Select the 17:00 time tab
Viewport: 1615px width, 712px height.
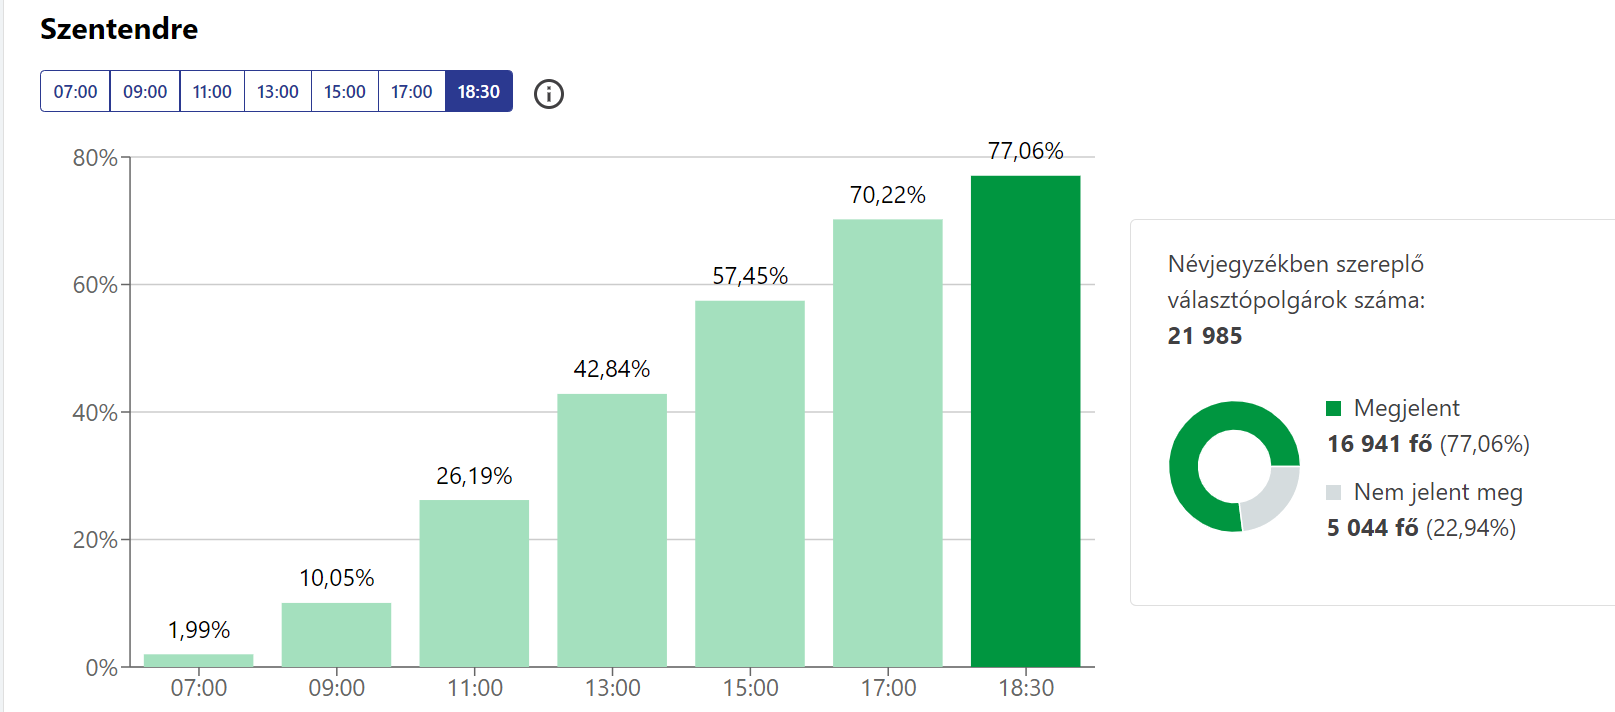point(412,92)
